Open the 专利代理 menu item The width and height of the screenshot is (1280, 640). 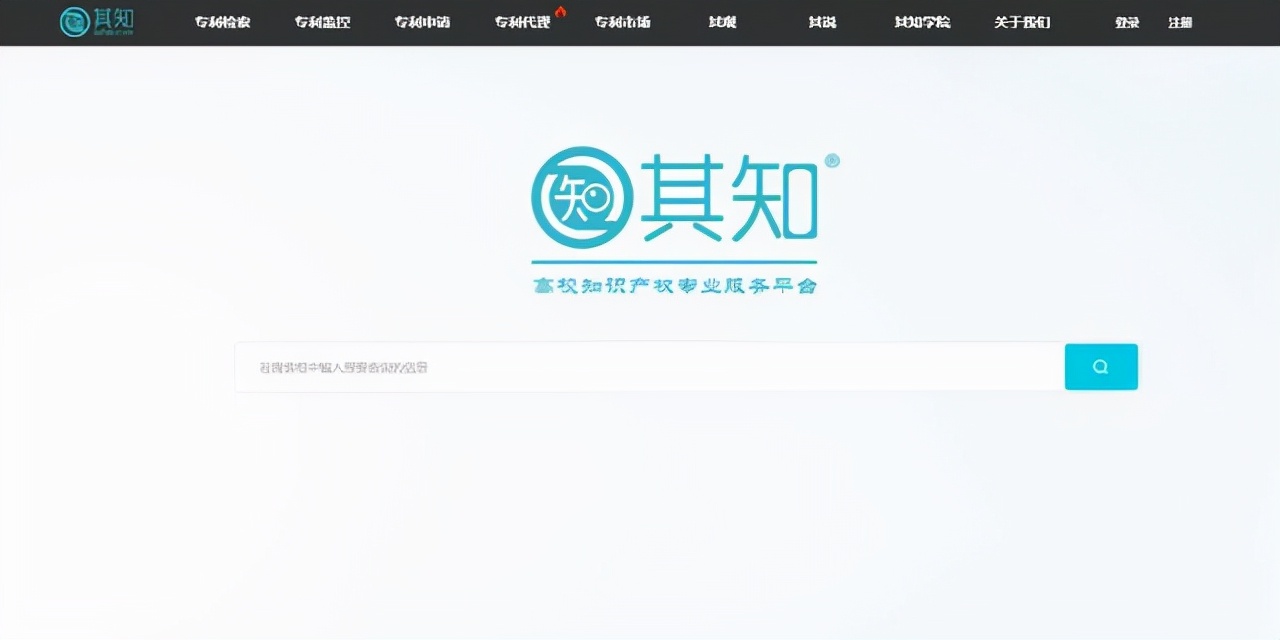pyautogui.click(x=522, y=22)
